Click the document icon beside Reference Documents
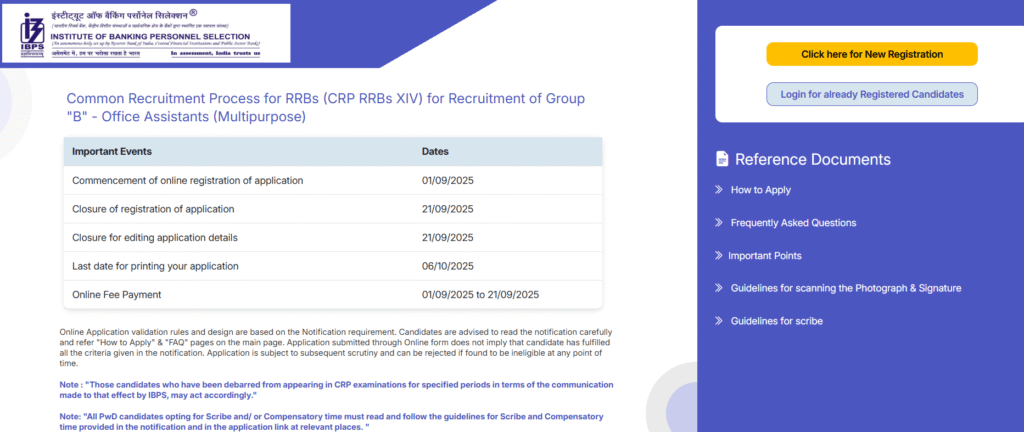 click(722, 159)
